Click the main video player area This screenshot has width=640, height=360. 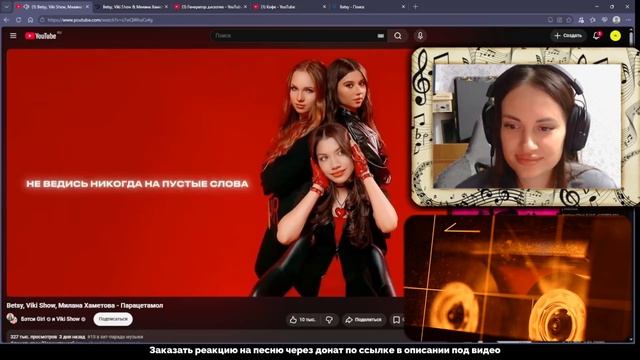(206, 173)
